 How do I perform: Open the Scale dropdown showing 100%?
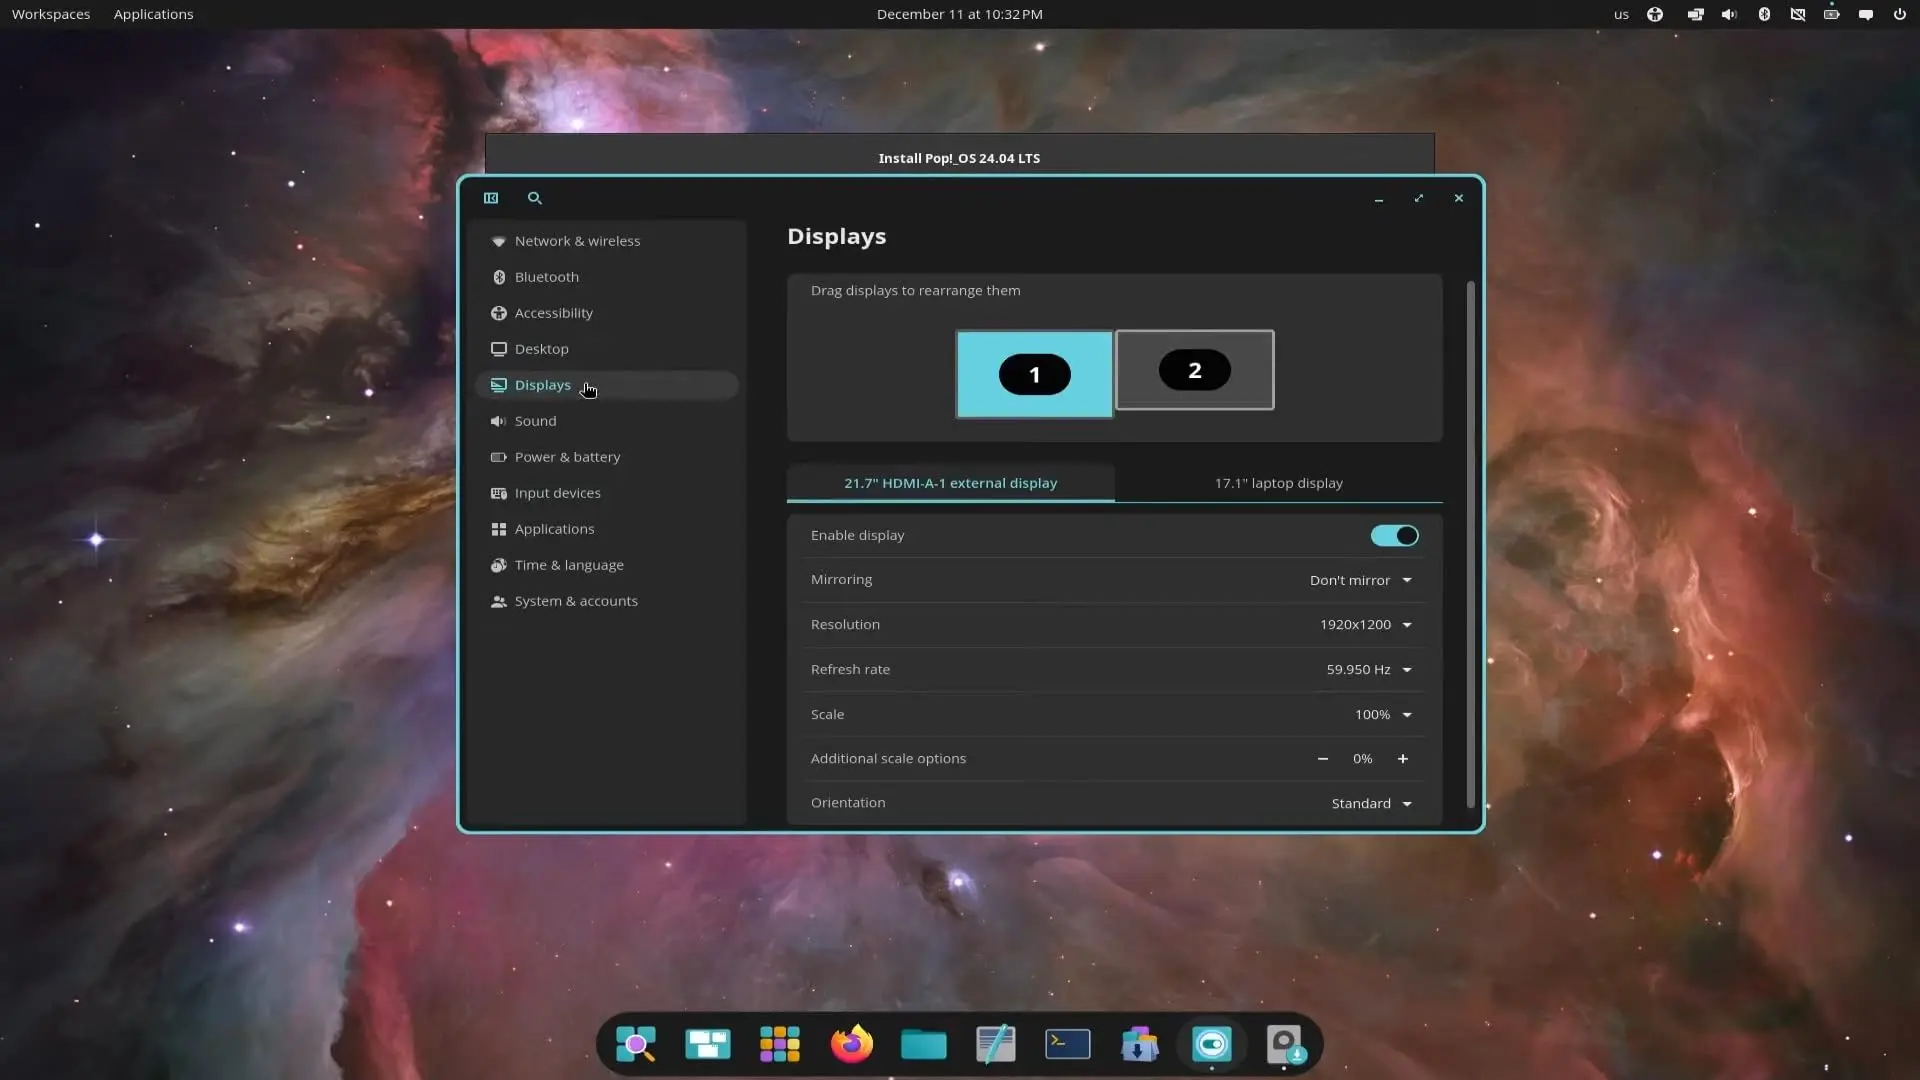coord(1383,715)
